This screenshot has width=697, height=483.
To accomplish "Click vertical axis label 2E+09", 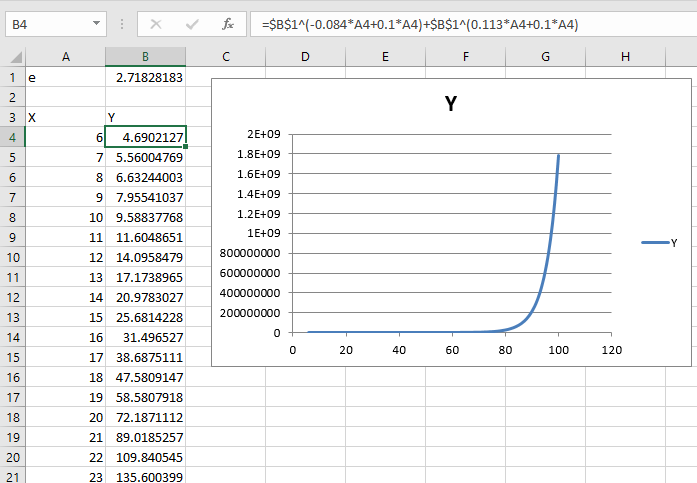I will click(x=264, y=134).
